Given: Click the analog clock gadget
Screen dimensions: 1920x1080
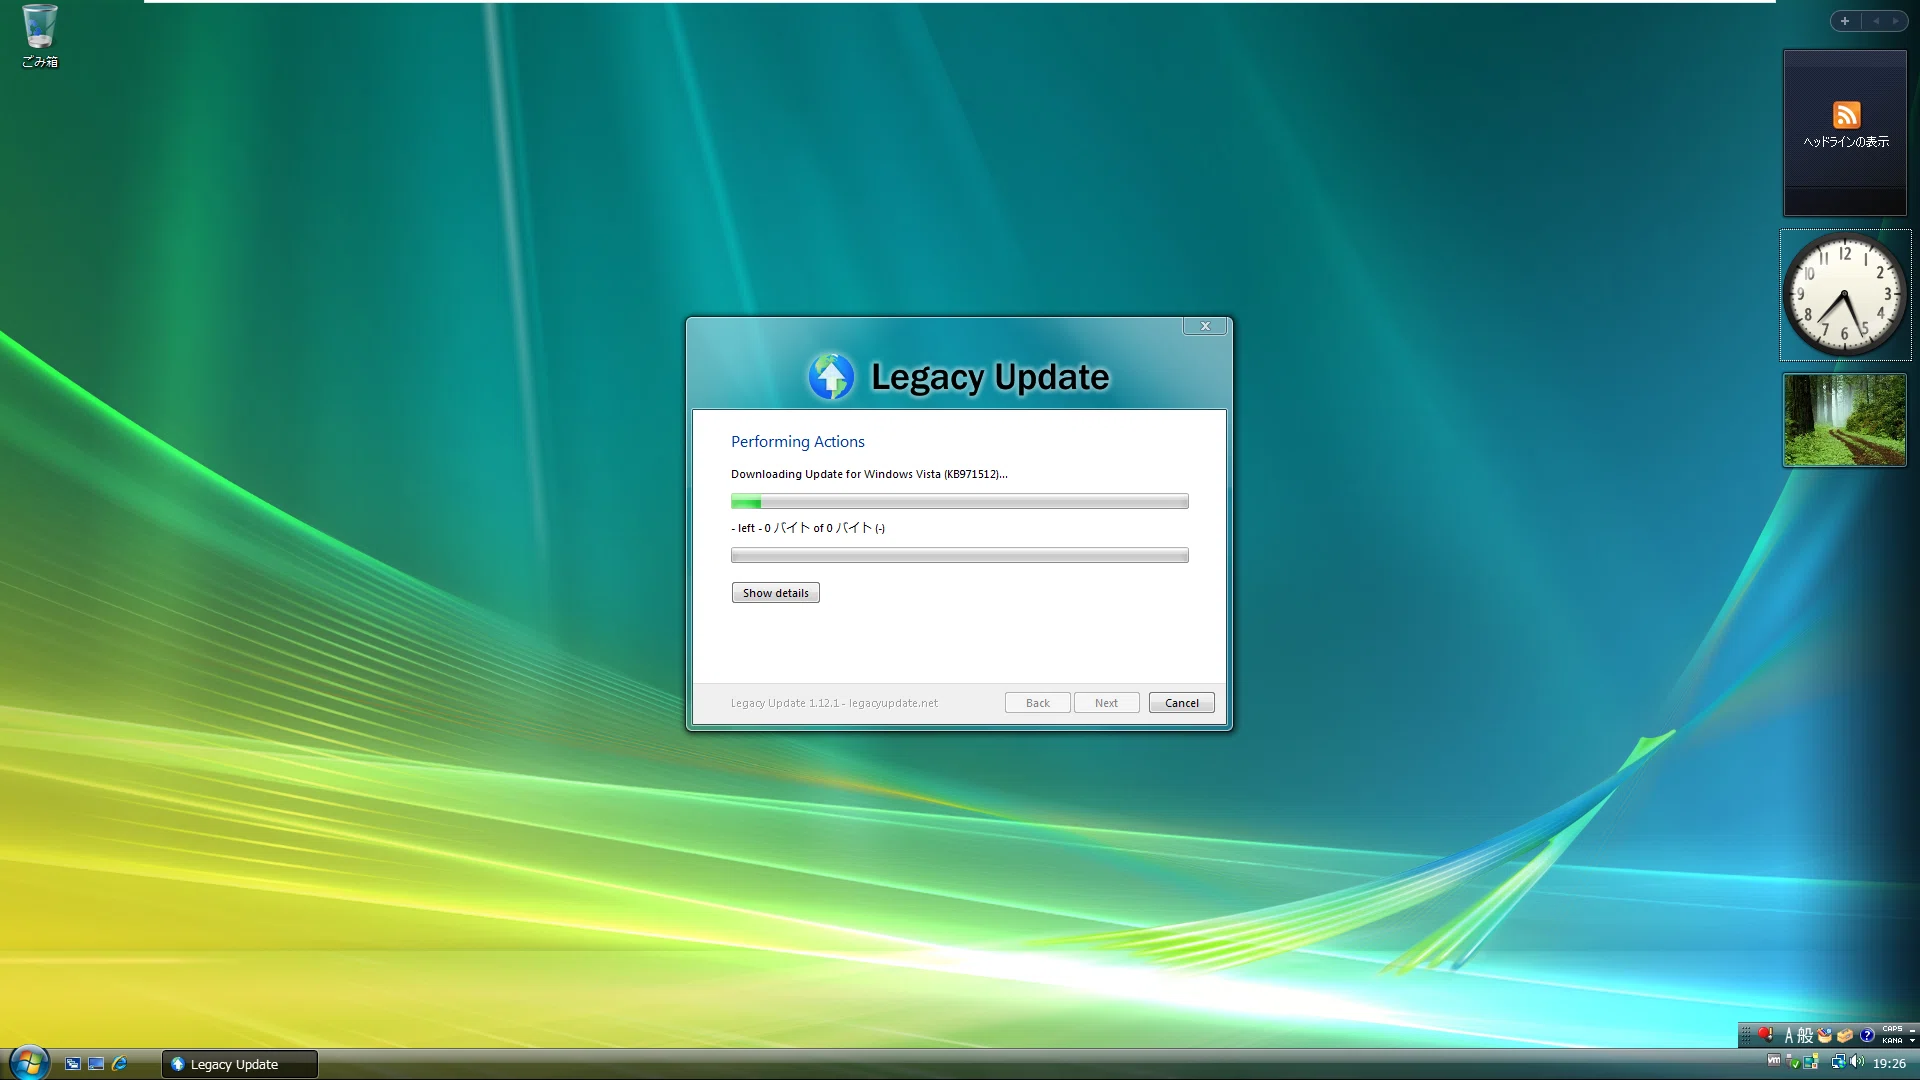Looking at the screenshot, I should pyautogui.click(x=1845, y=295).
